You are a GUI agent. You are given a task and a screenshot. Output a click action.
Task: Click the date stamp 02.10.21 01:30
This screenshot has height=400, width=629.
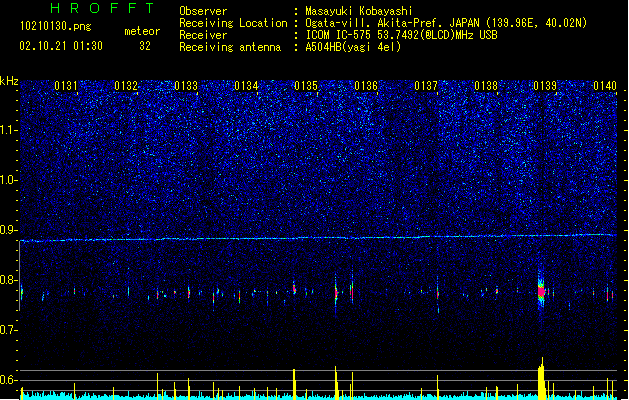coord(61,46)
